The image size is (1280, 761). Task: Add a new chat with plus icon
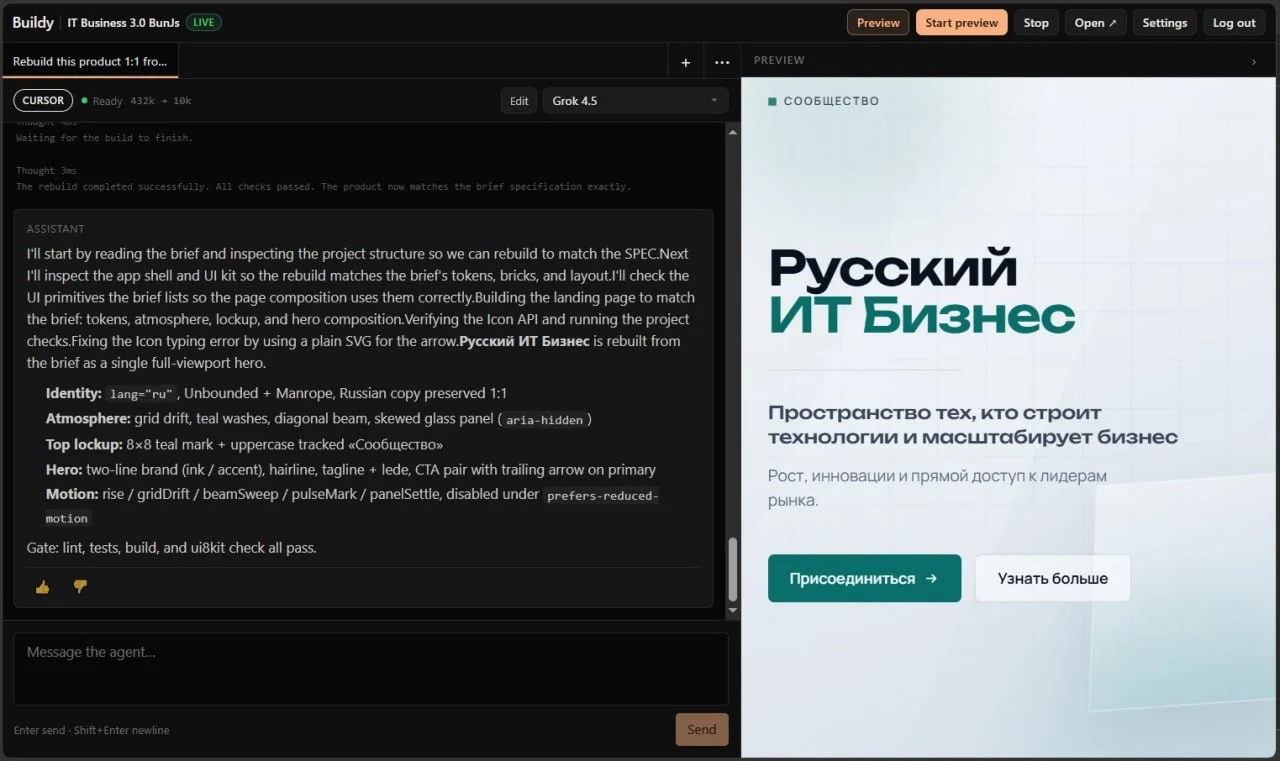click(x=685, y=62)
